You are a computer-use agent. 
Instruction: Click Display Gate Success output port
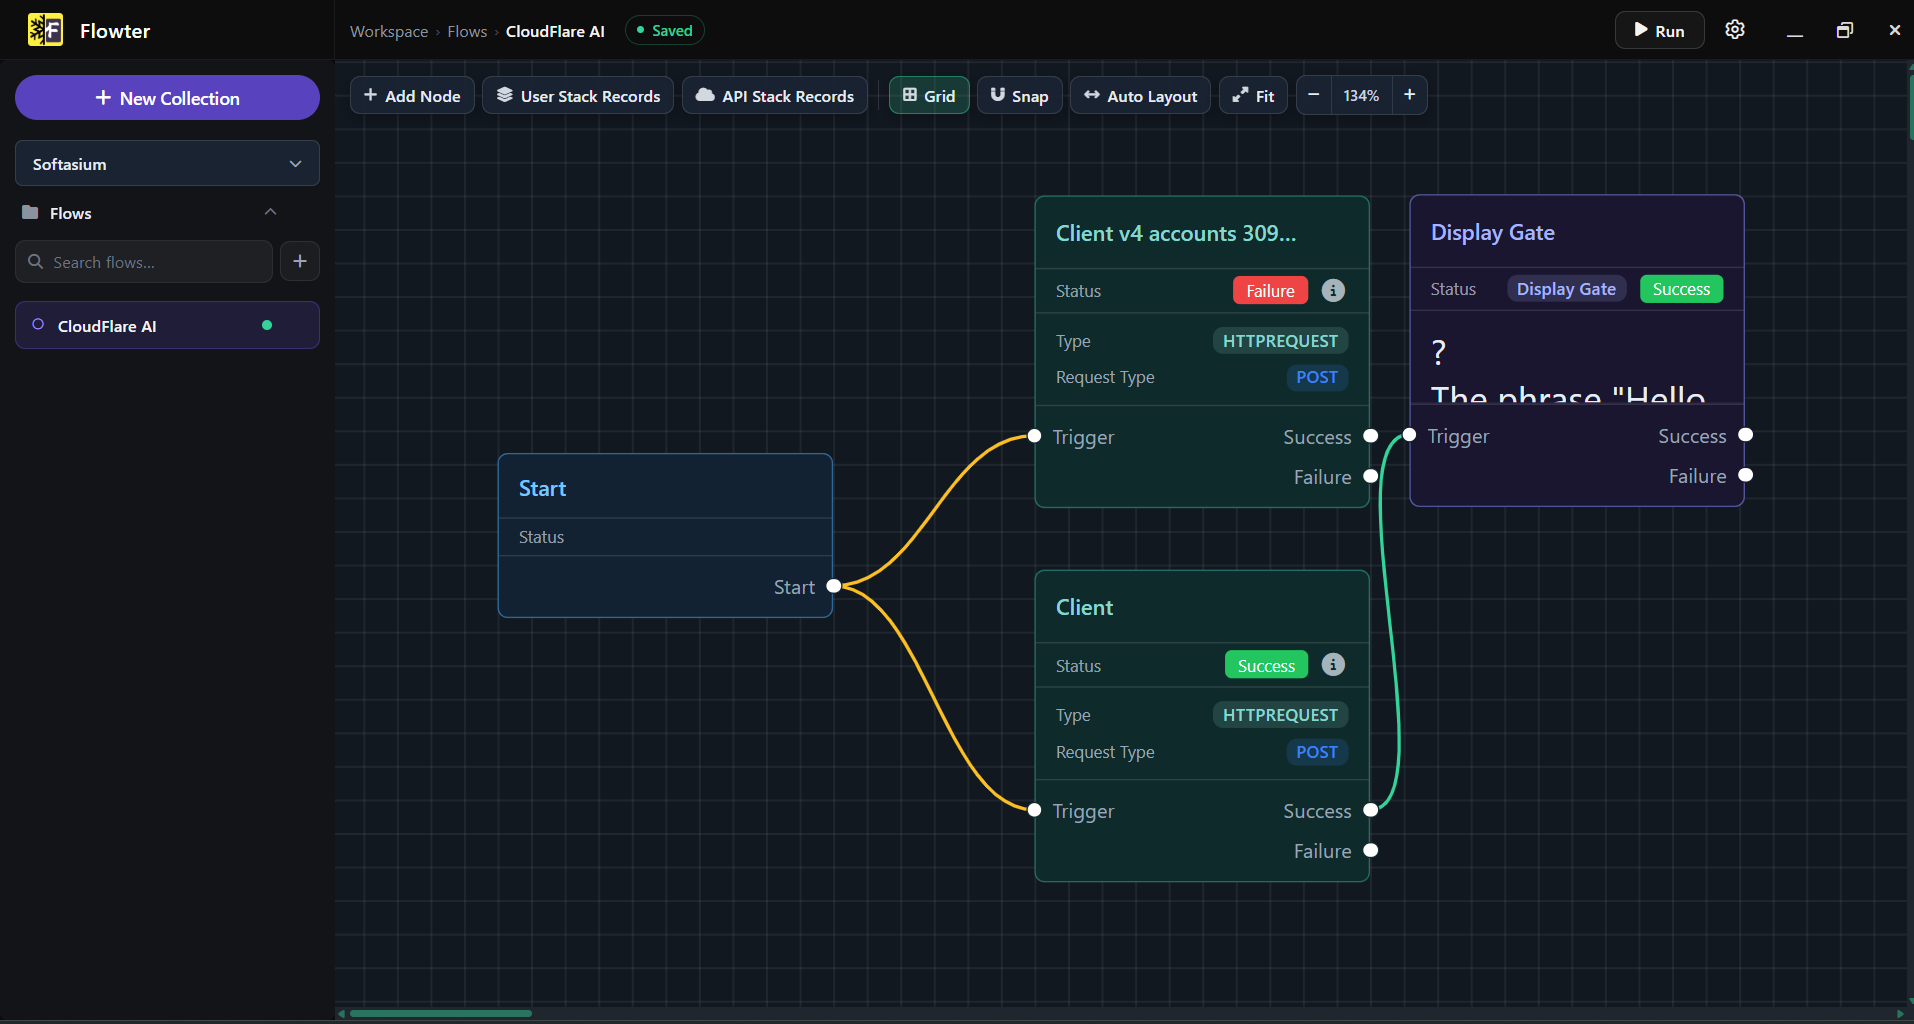click(1746, 435)
